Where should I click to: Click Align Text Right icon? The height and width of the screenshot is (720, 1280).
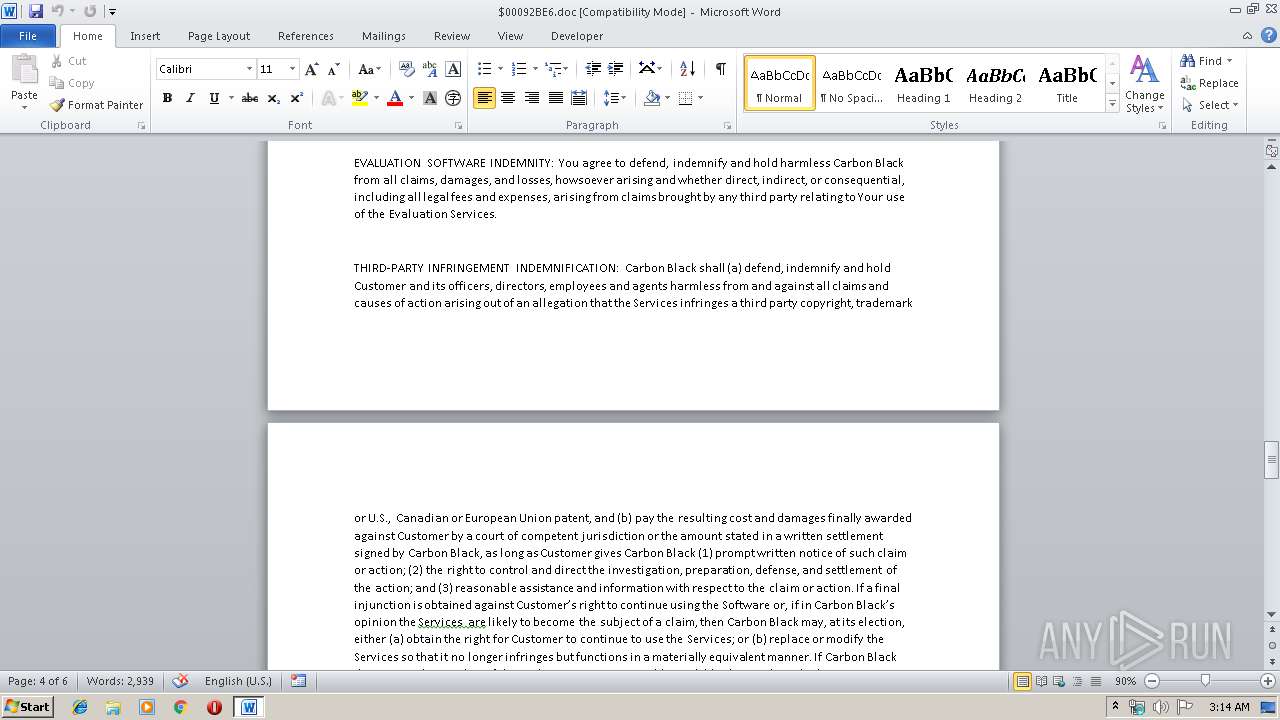pyautogui.click(x=532, y=98)
